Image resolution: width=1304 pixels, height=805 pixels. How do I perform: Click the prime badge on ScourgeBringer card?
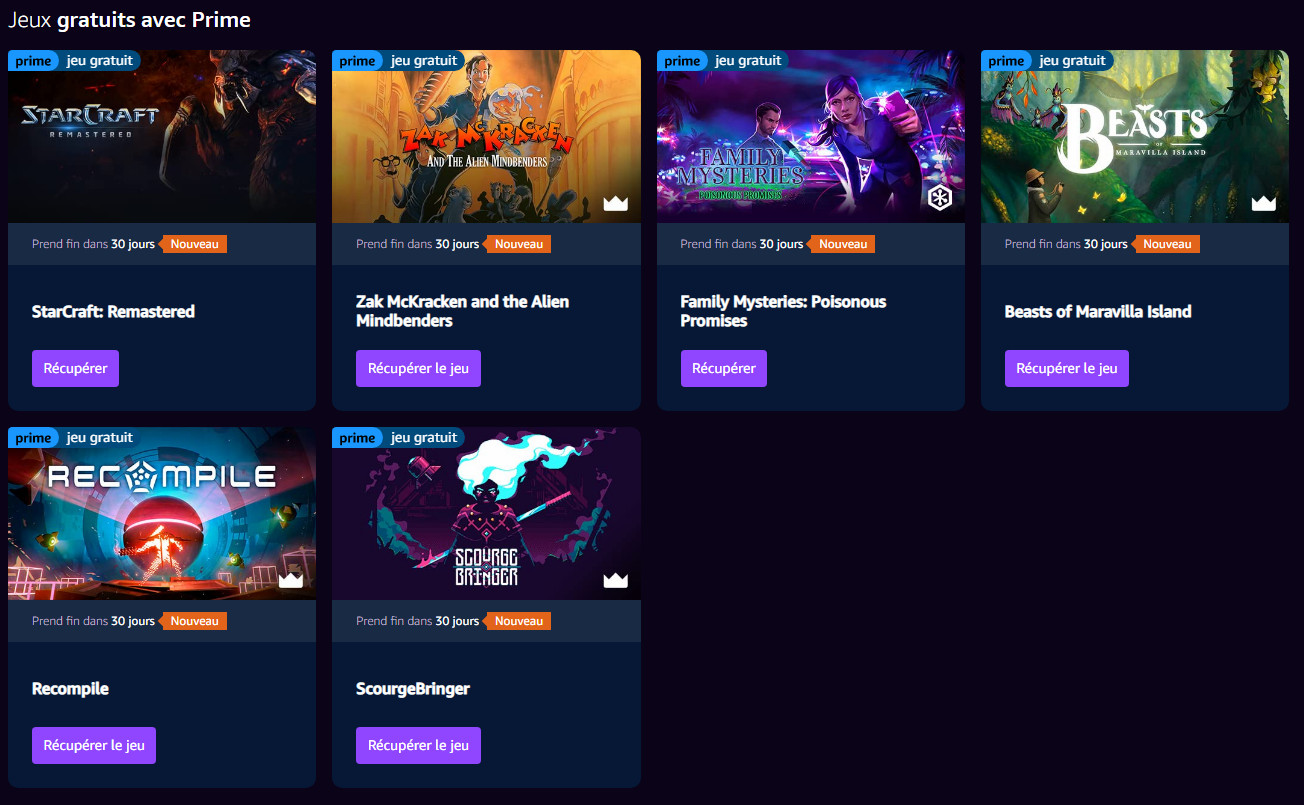[357, 438]
